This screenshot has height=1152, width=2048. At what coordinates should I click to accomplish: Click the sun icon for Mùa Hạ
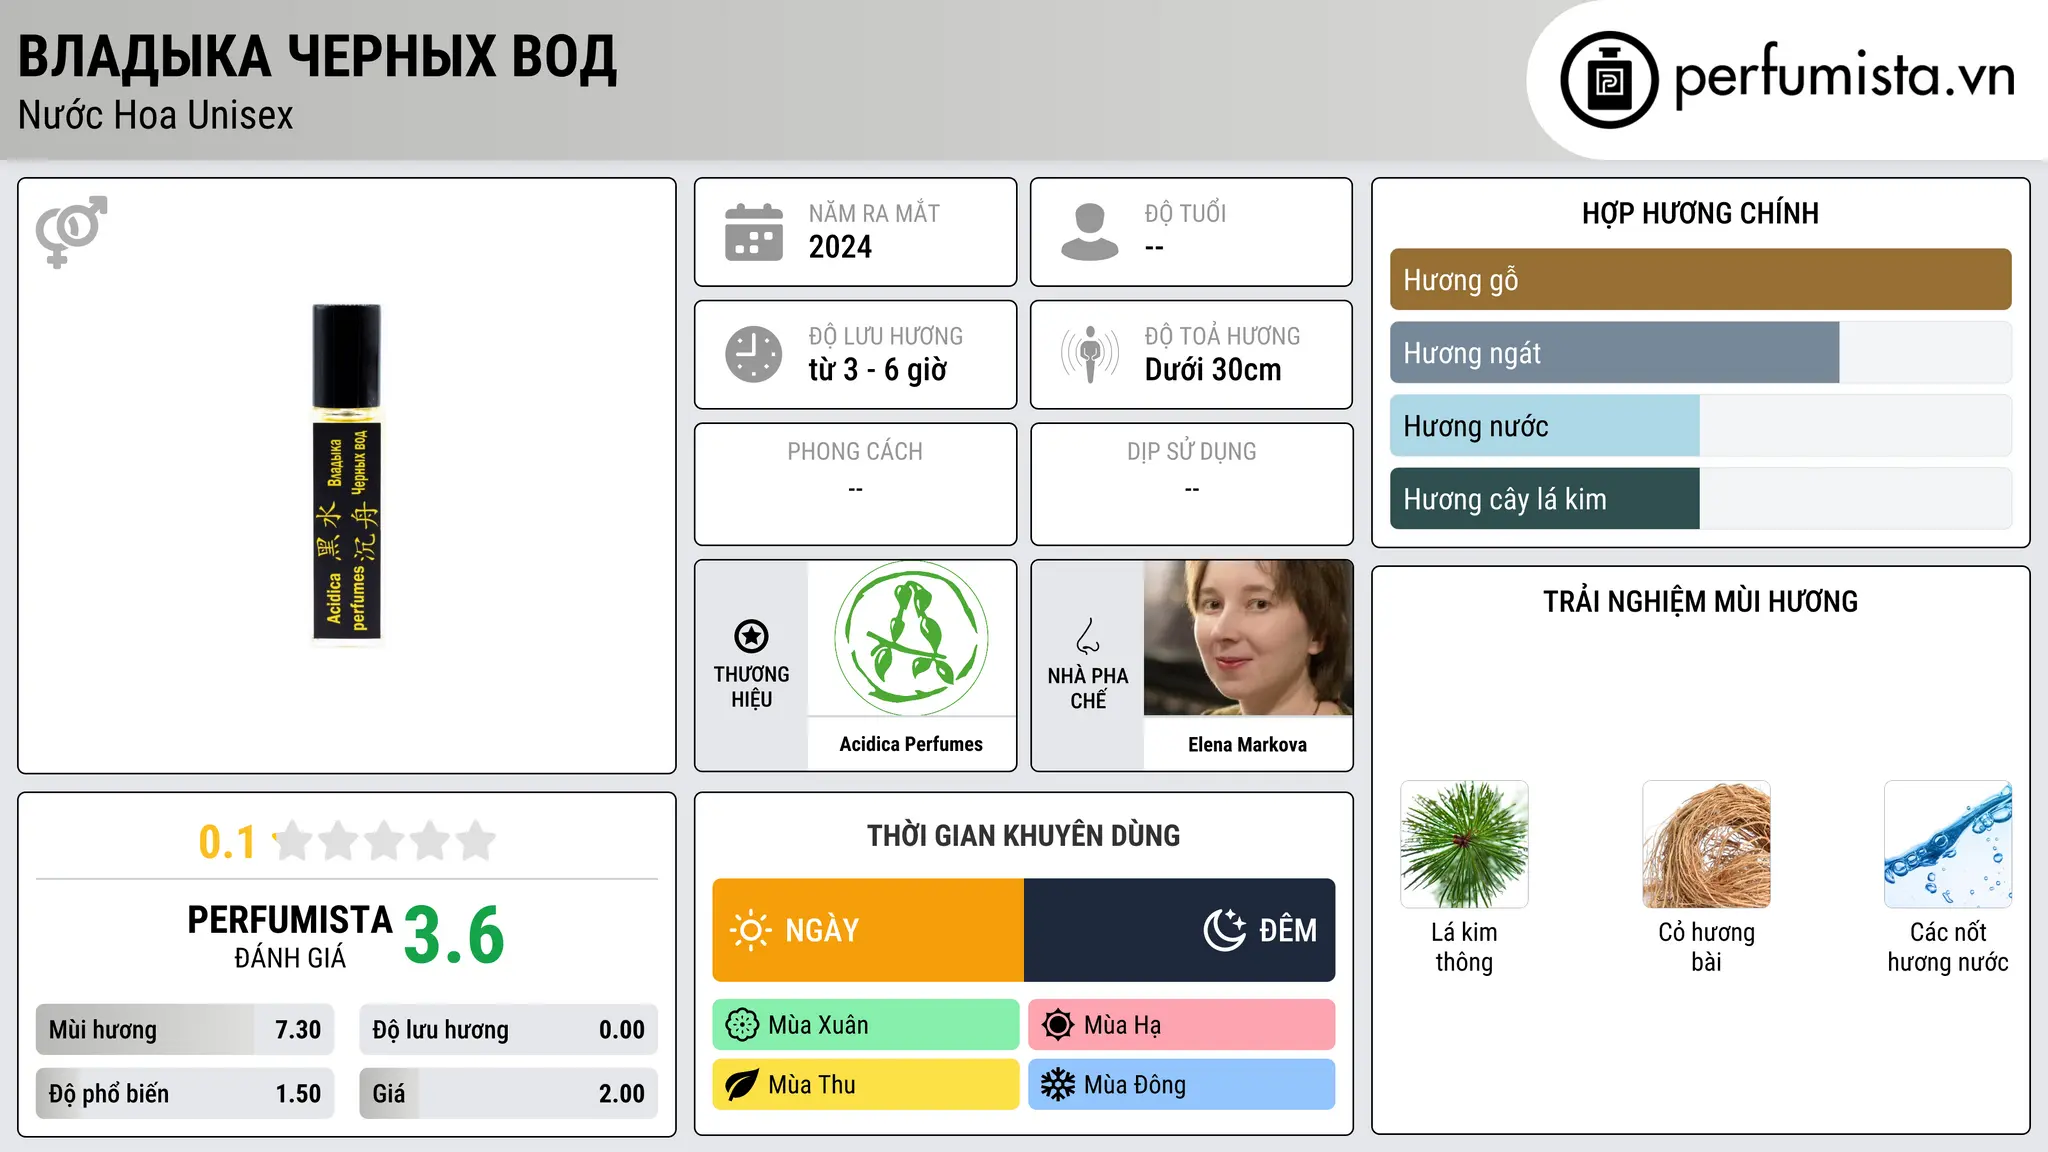pyautogui.click(x=1058, y=1025)
